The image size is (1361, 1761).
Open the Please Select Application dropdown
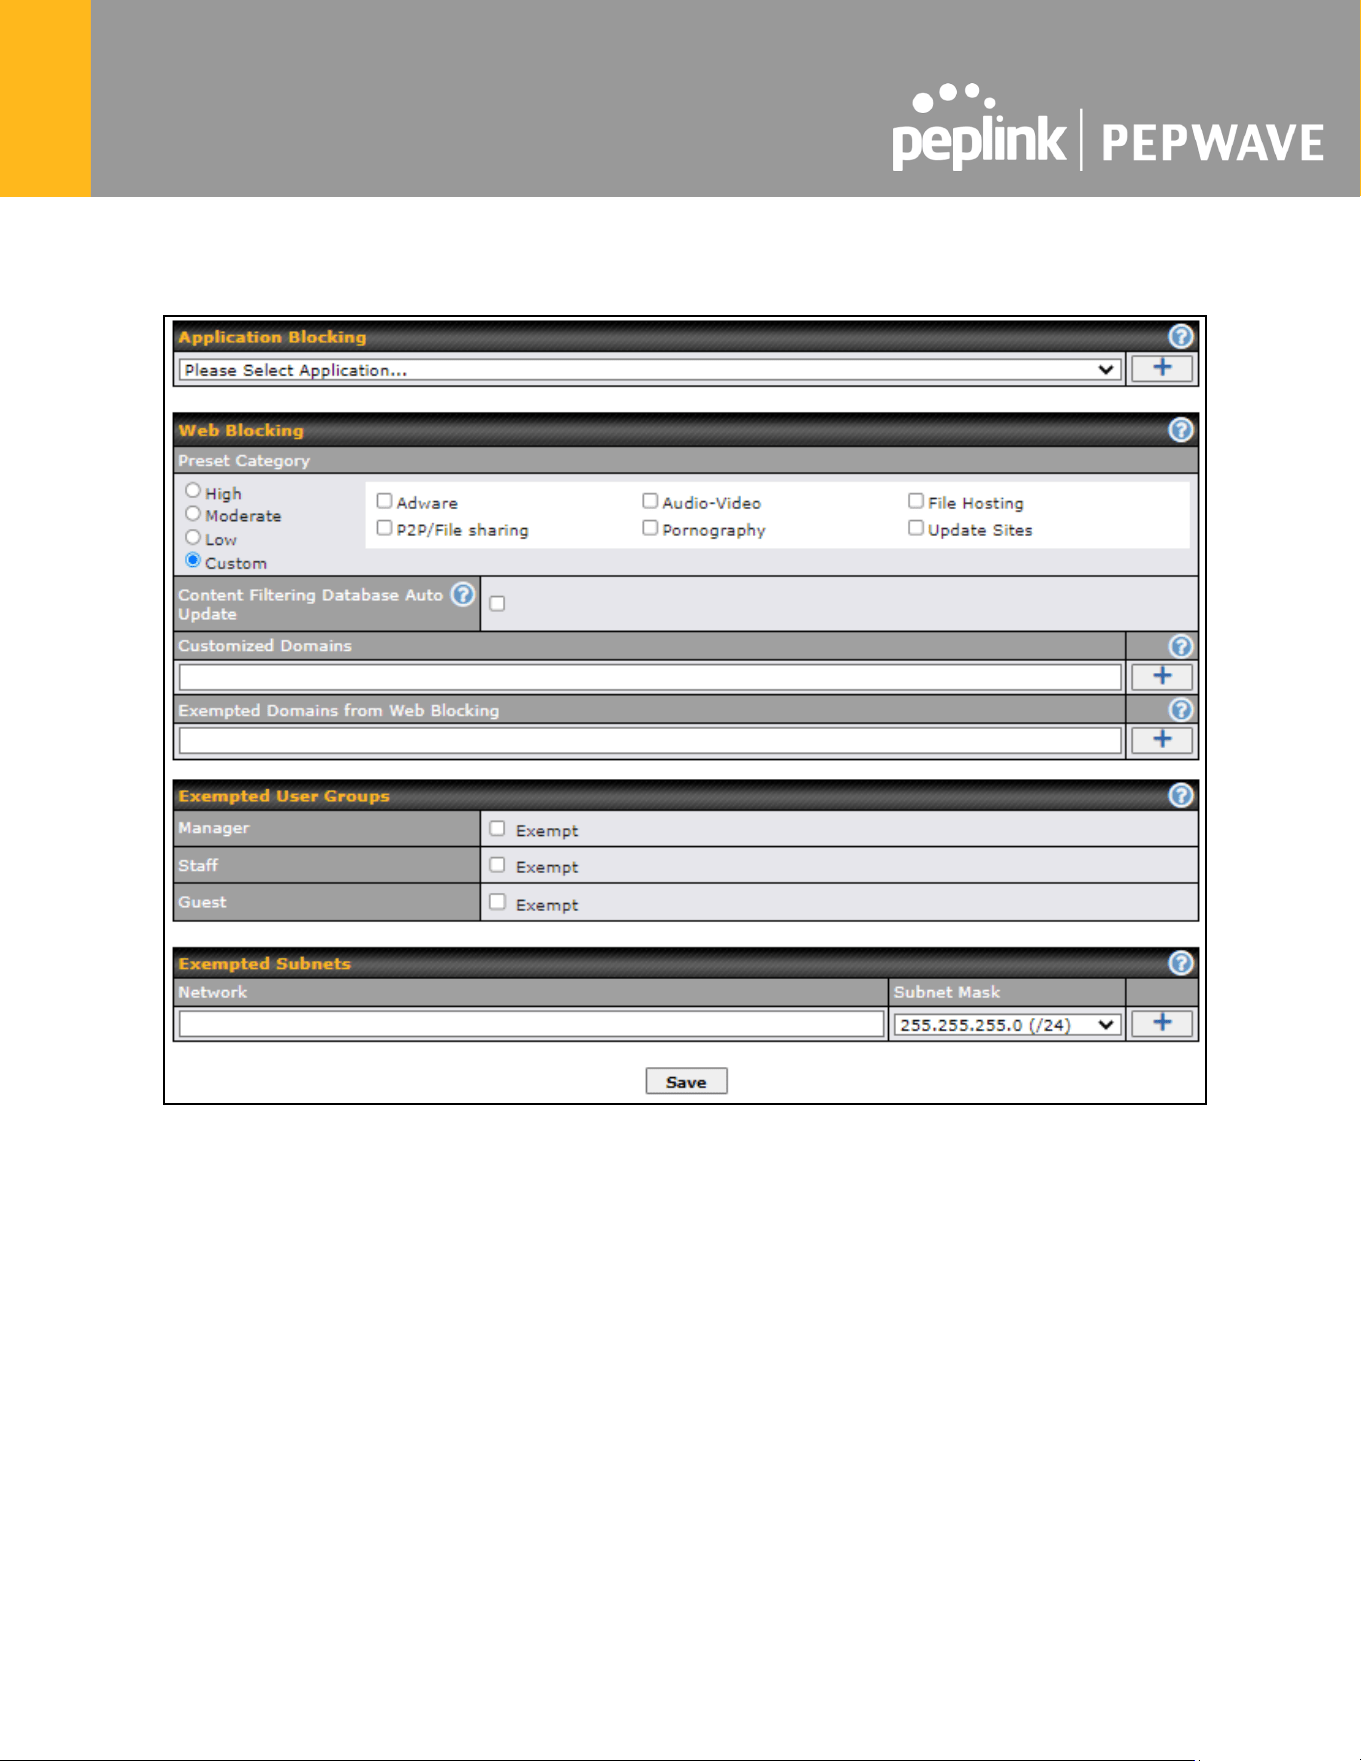pyautogui.click(x=649, y=370)
